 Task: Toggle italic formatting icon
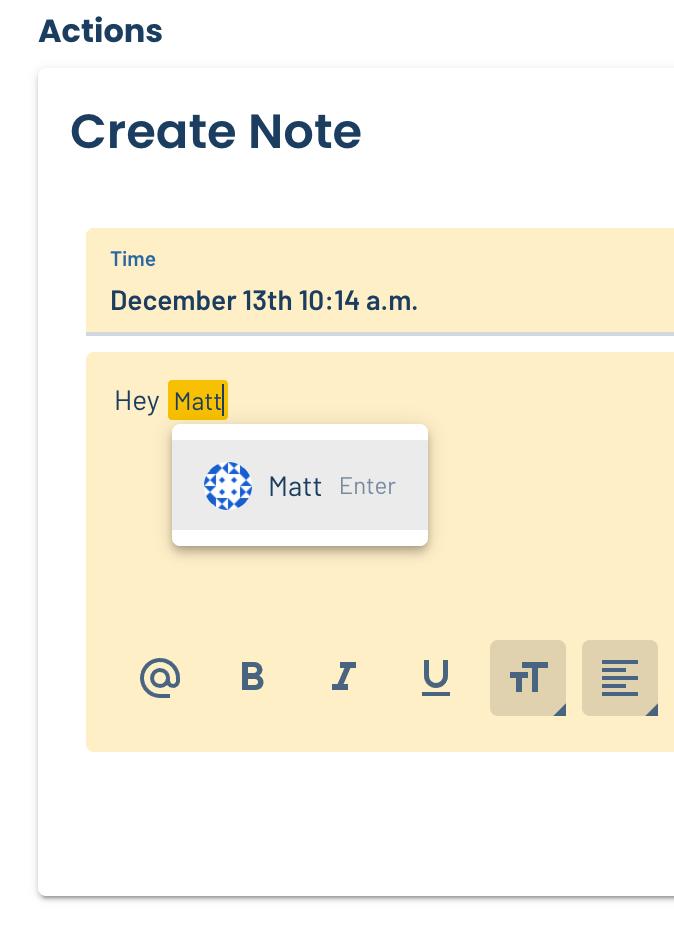pos(344,677)
